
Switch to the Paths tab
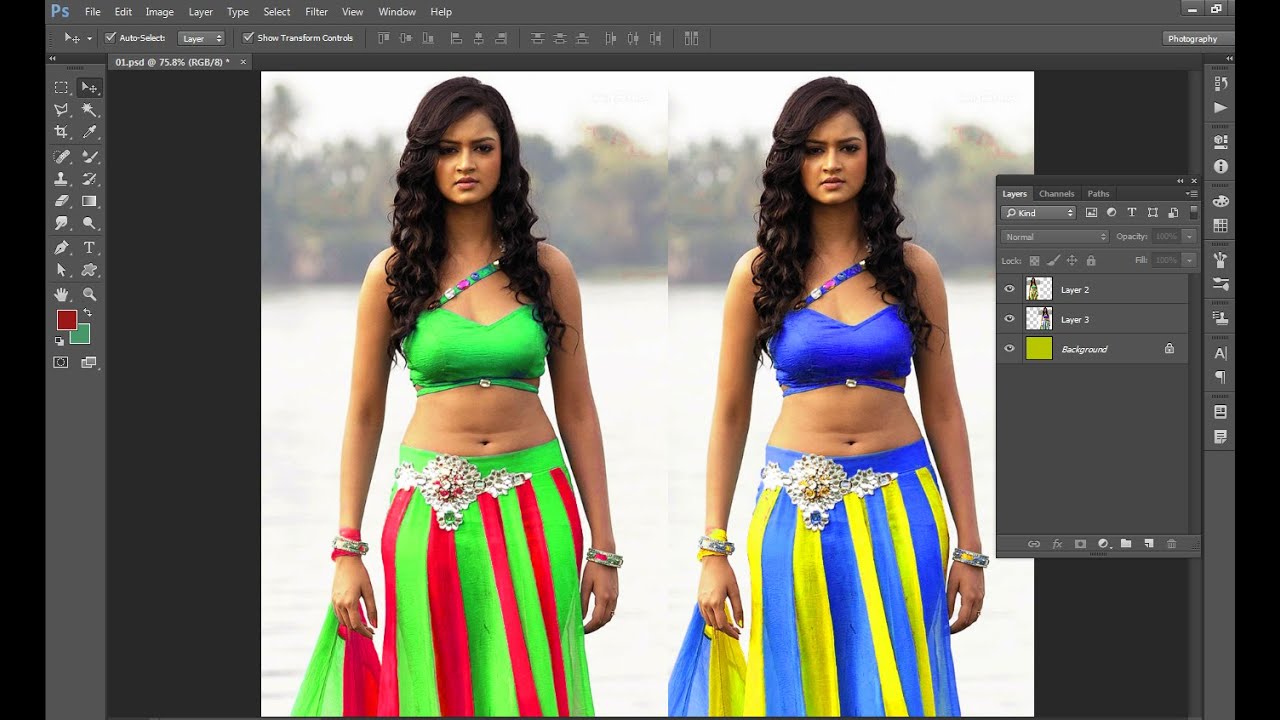coord(1098,194)
